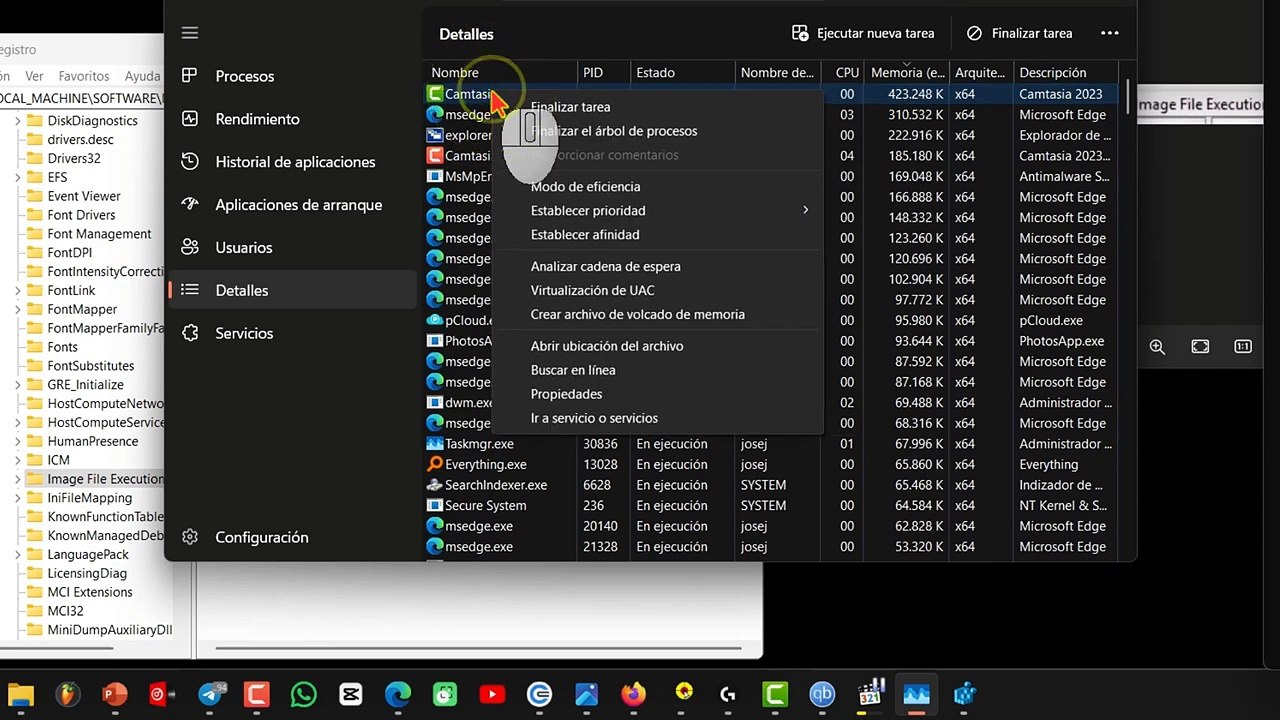Select the MCI Extensions registry key
The image size is (1280, 720).
90,592
